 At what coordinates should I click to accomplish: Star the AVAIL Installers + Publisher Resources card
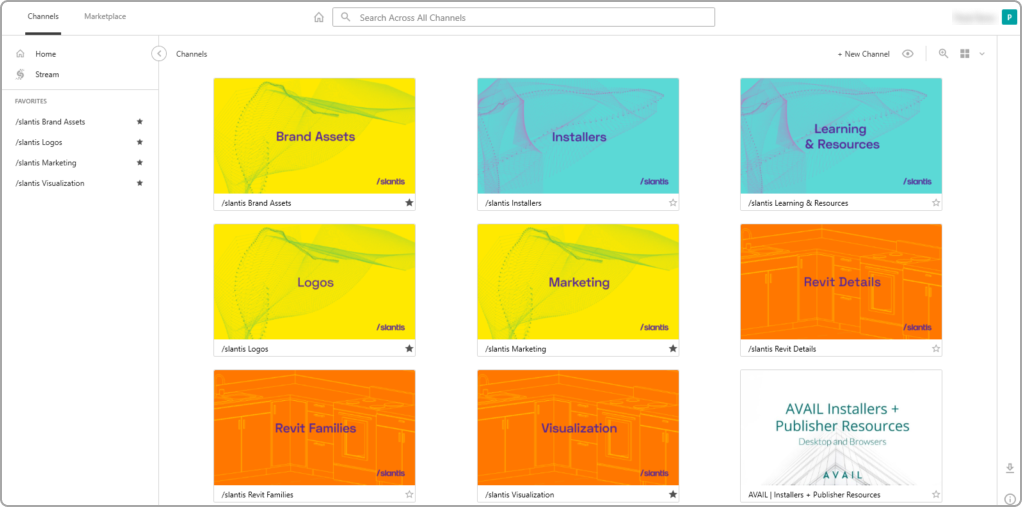pos(936,495)
